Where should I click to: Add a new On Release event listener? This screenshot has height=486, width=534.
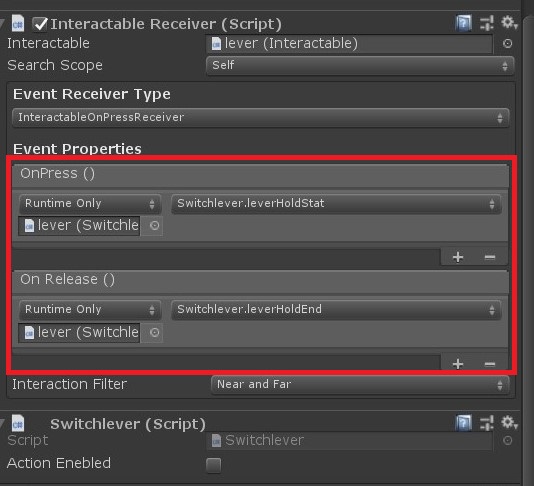tap(458, 364)
